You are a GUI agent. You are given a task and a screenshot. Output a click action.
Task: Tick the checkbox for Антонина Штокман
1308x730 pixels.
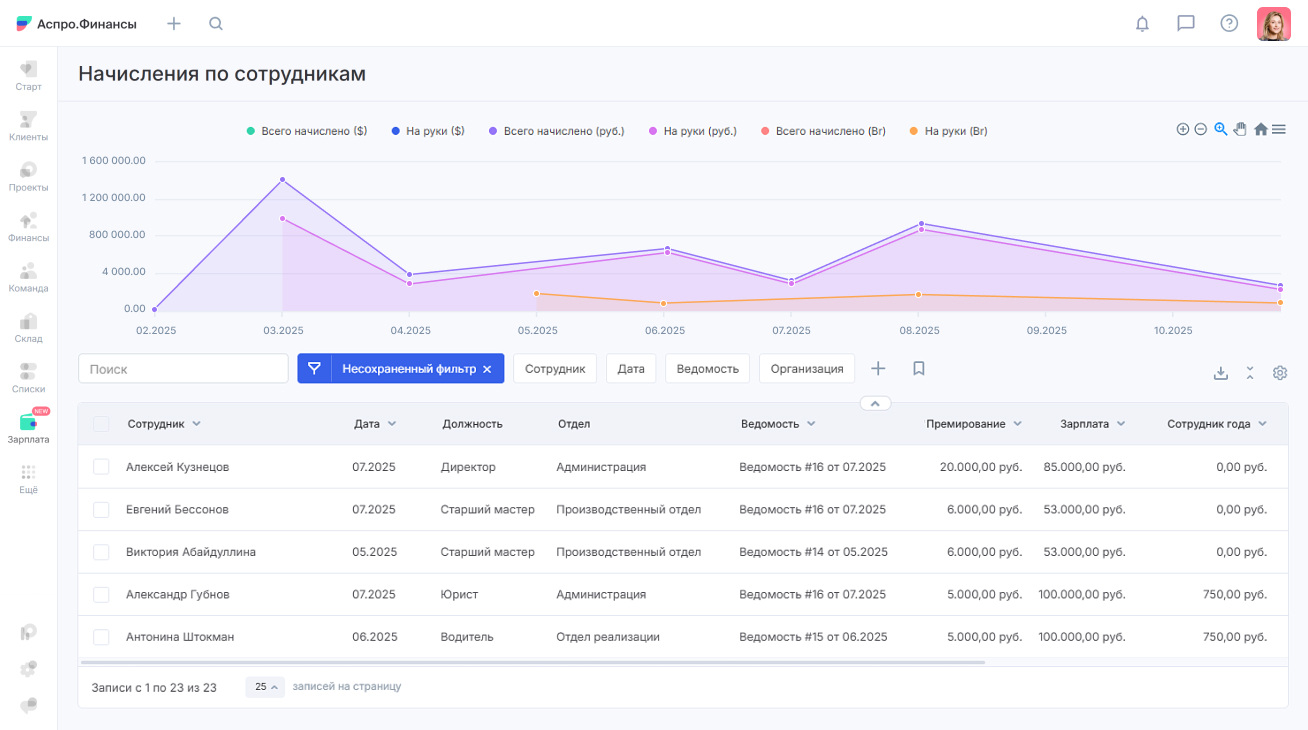[101, 637]
